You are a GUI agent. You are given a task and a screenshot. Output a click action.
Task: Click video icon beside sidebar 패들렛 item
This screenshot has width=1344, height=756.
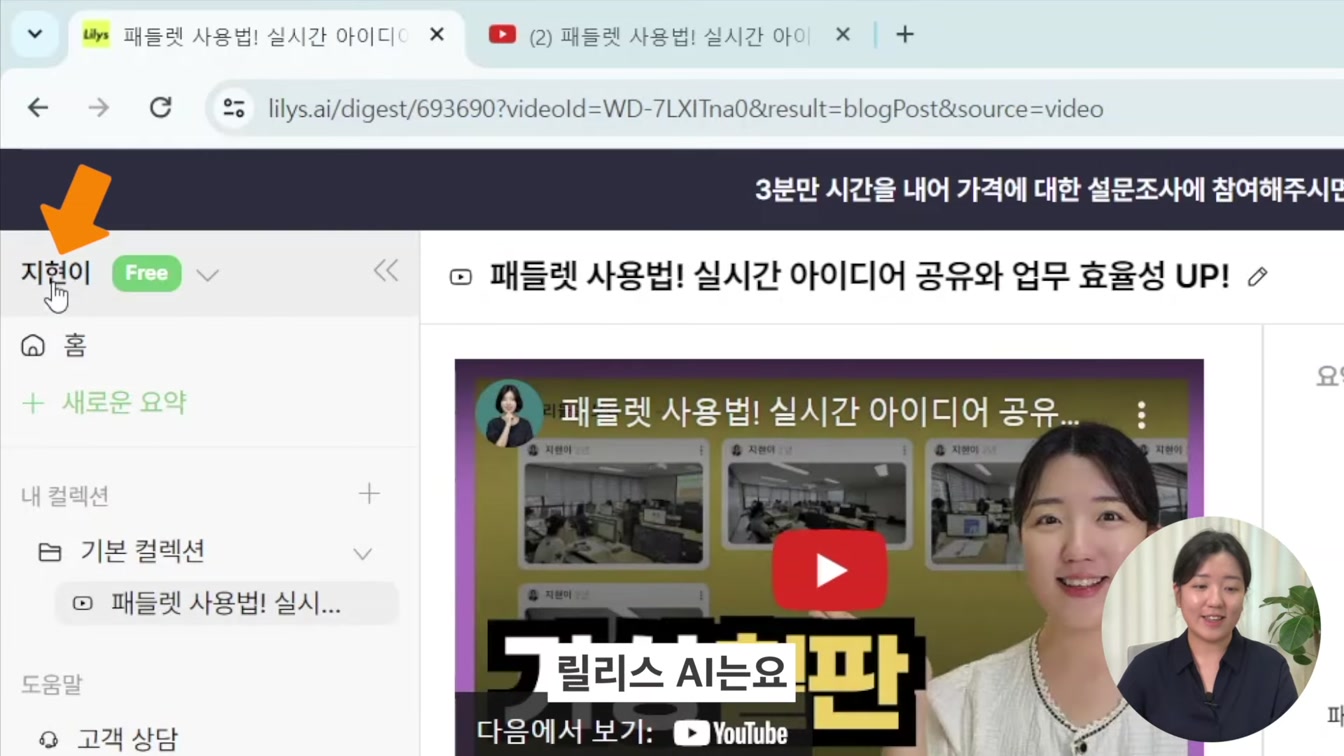coord(83,604)
